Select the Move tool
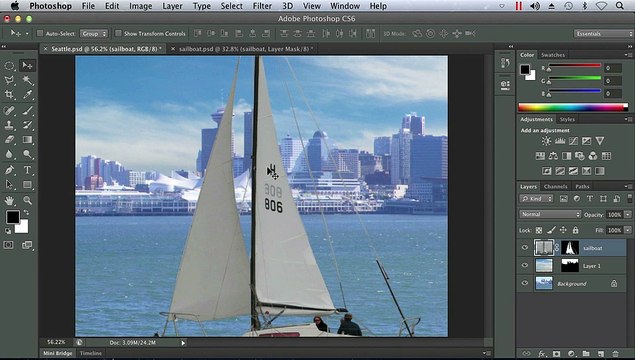The width and height of the screenshot is (635, 360). [27, 66]
